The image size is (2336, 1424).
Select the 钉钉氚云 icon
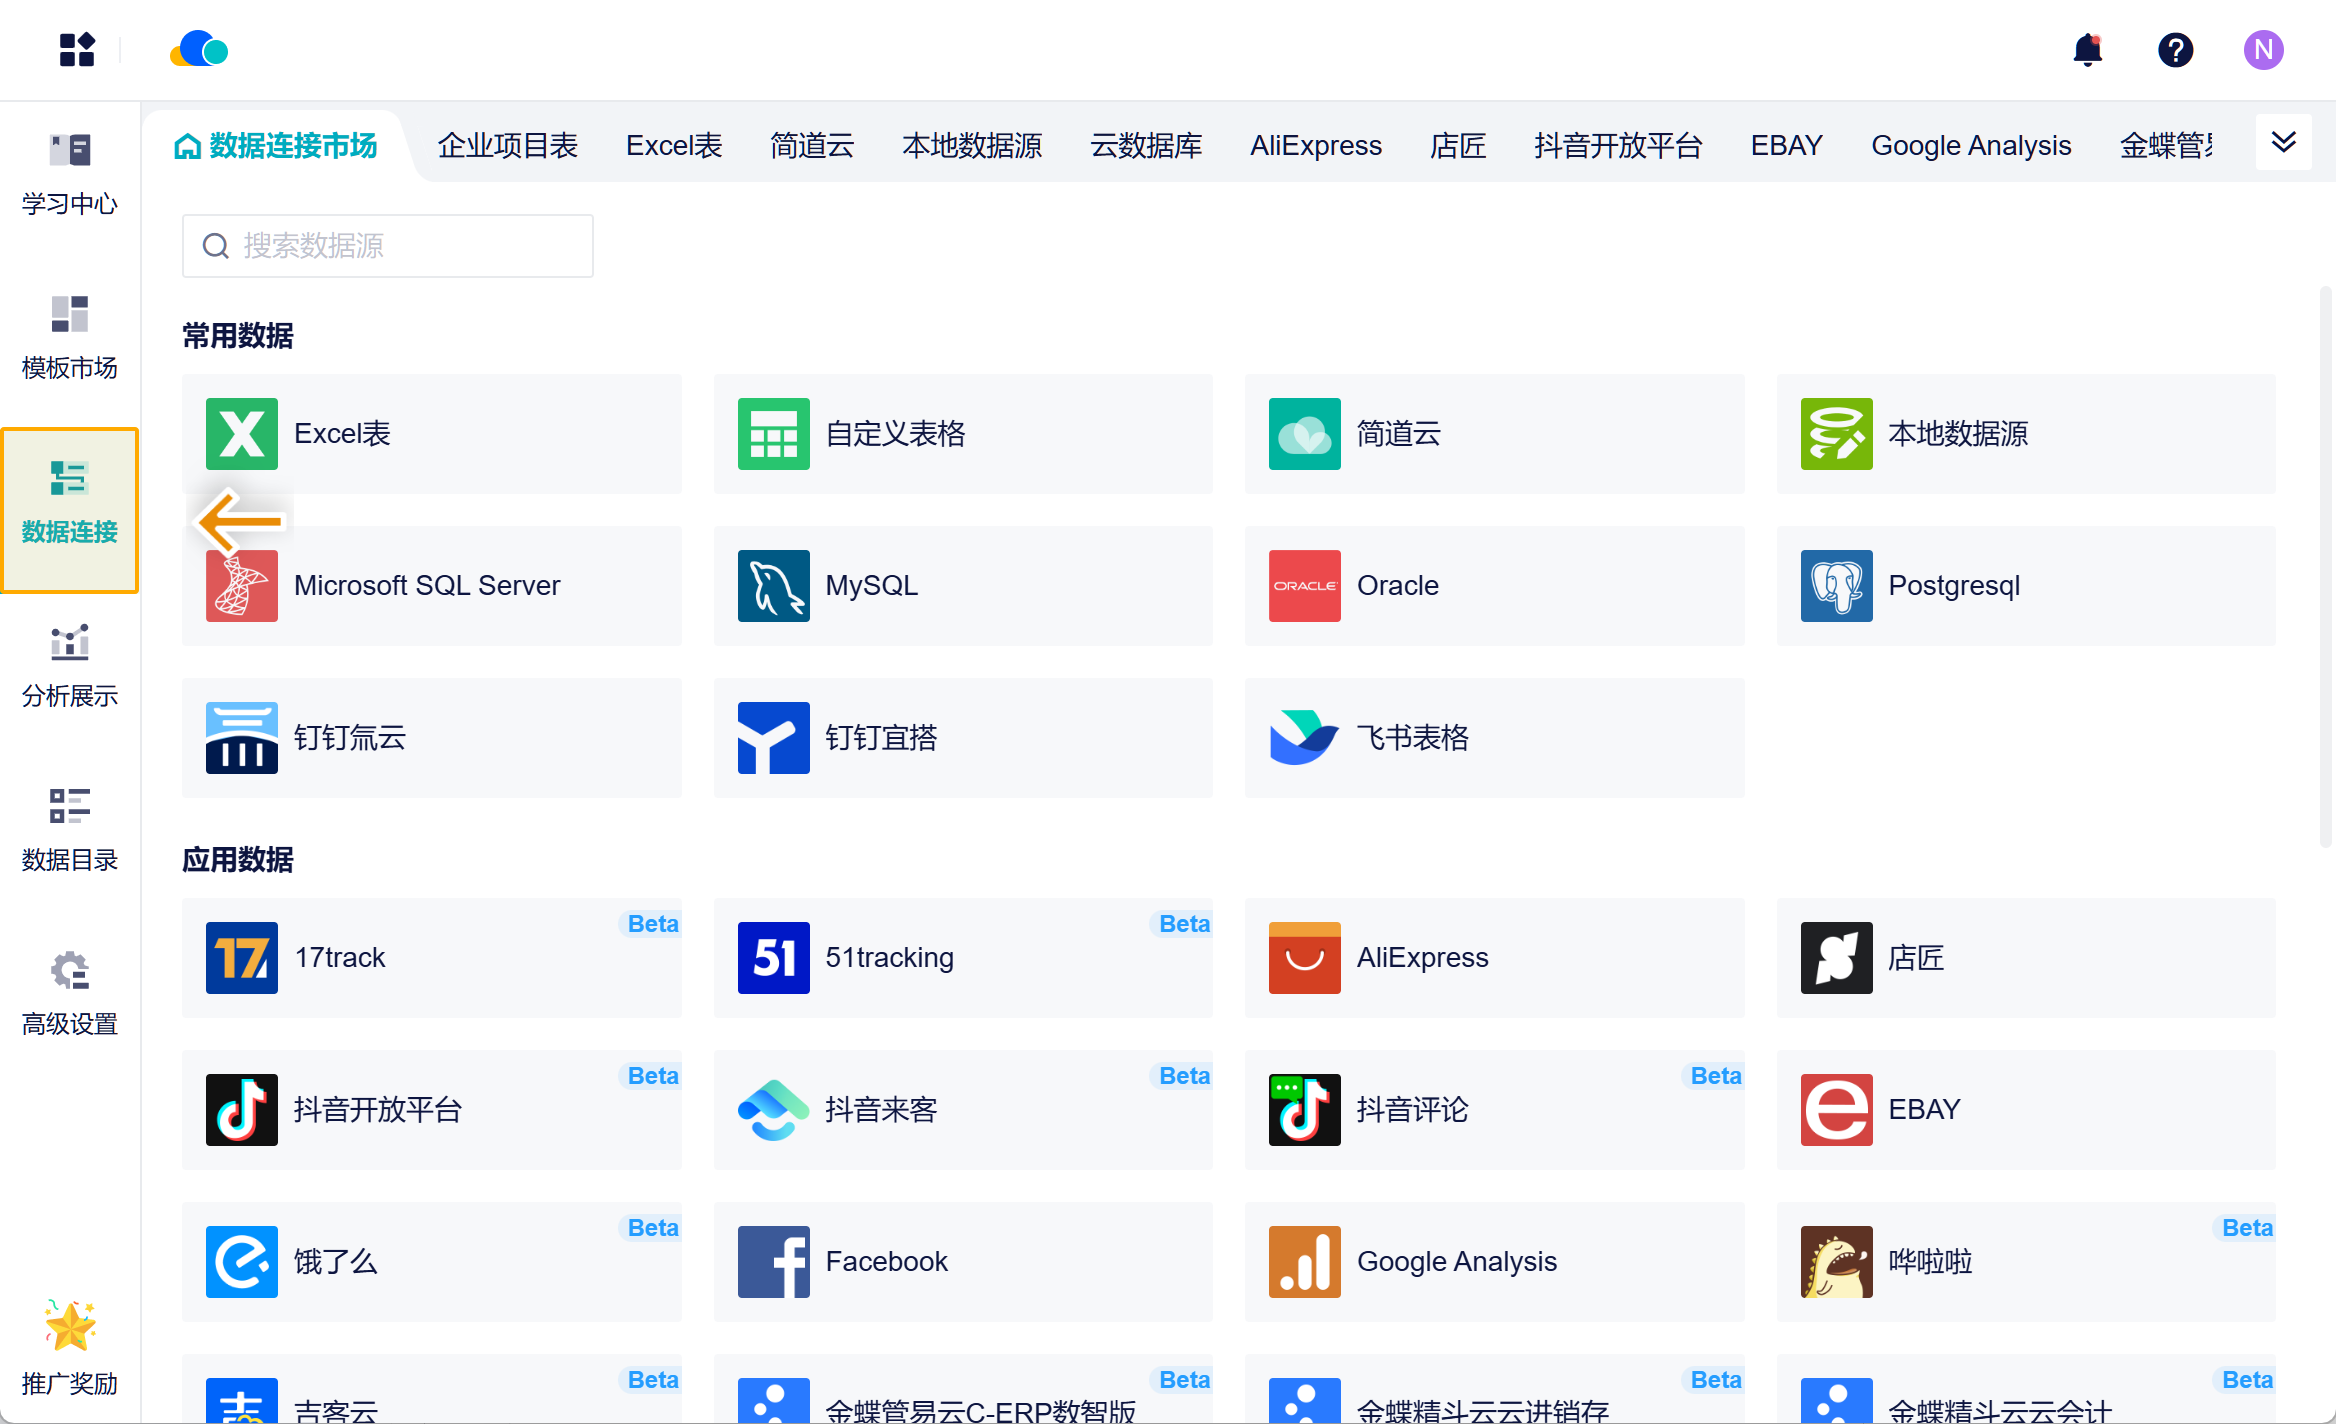tap(242, 738)
